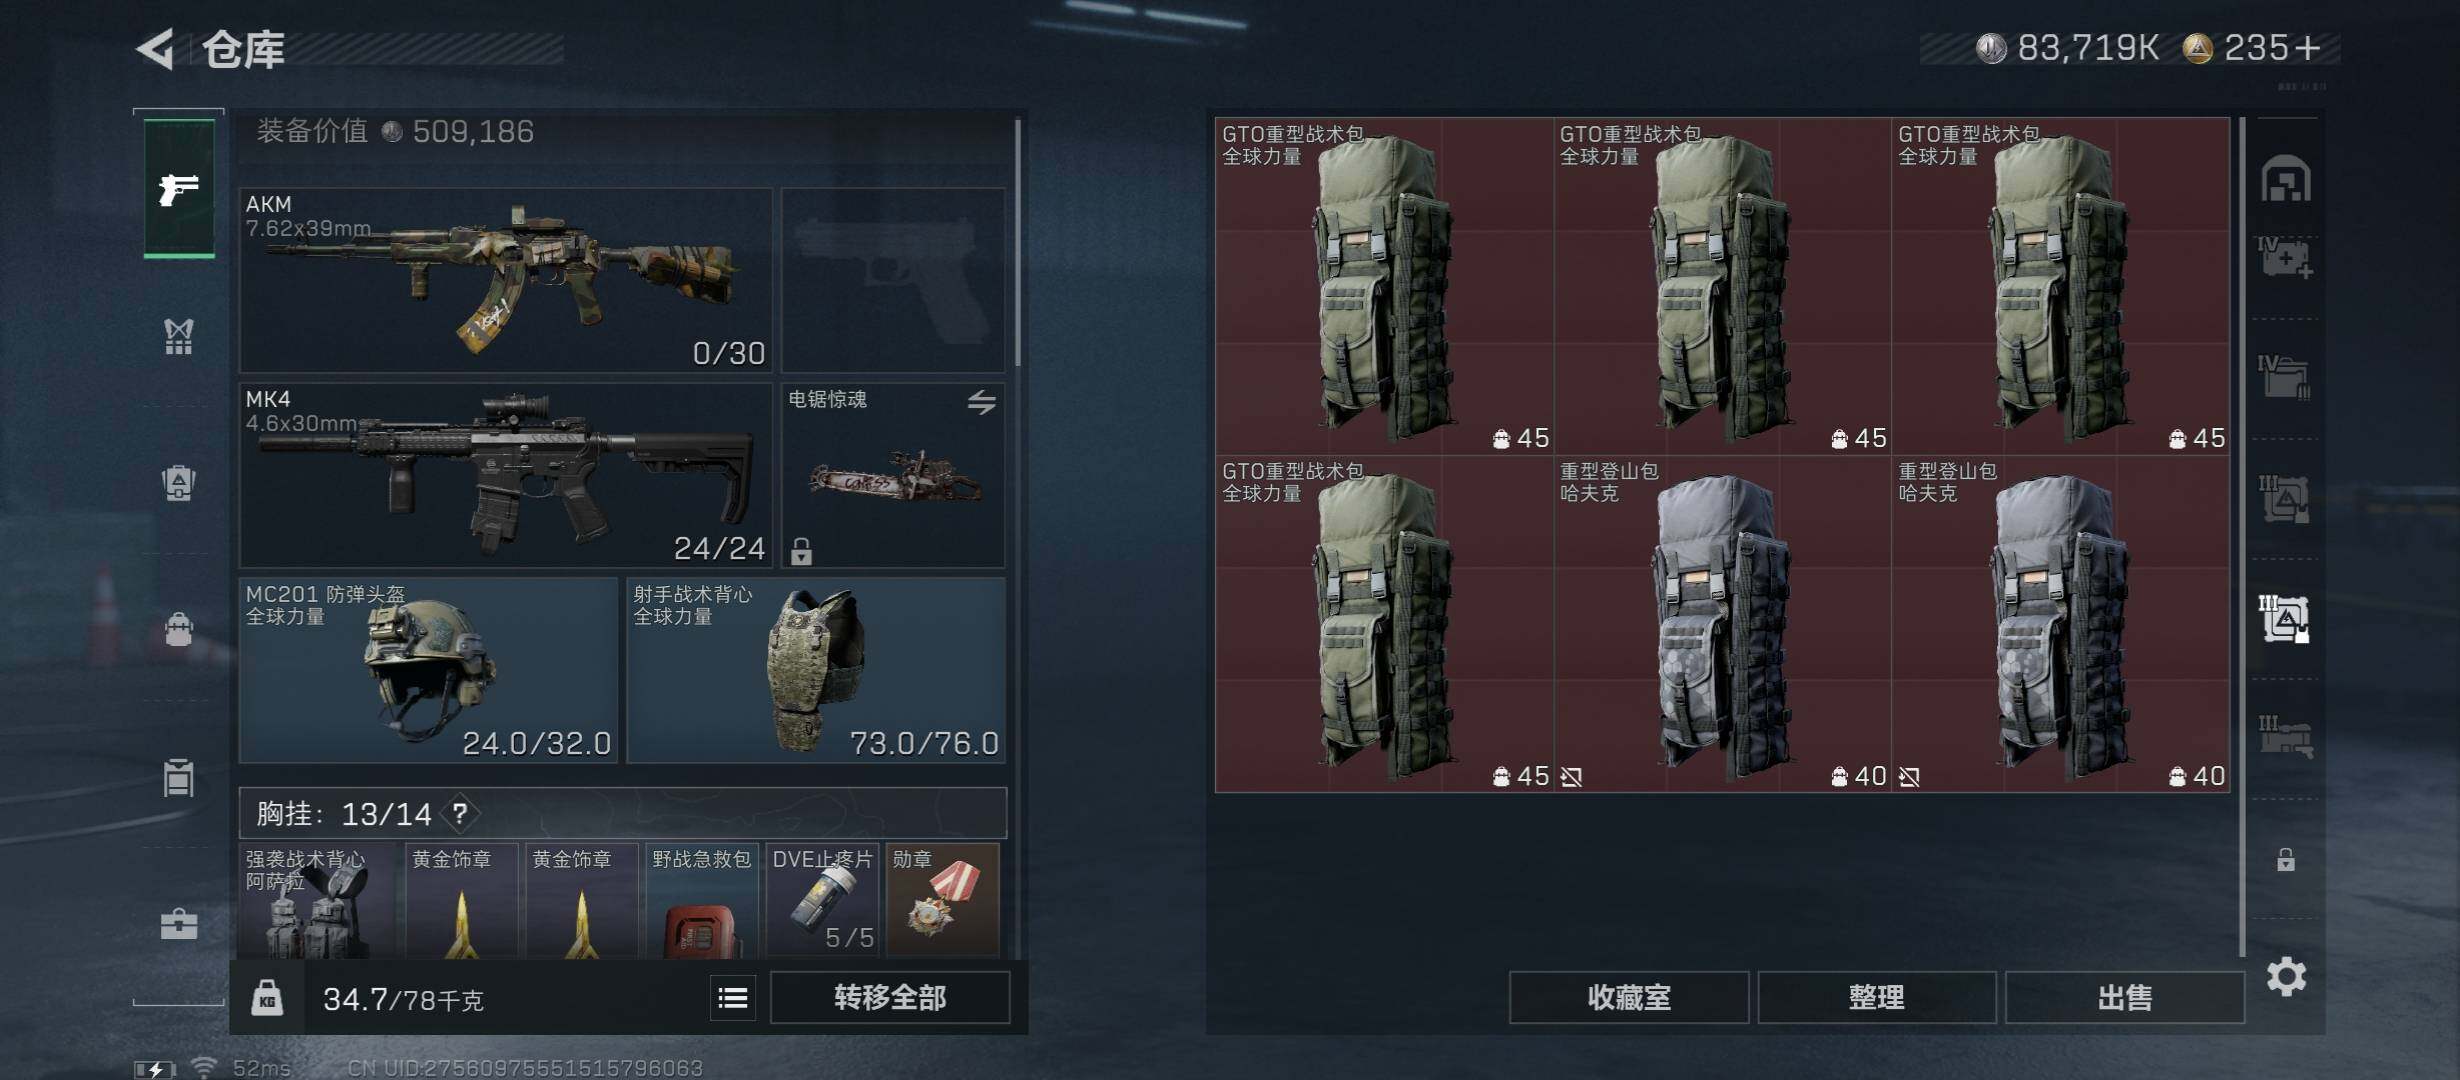Click the settings gear icon
This screenshot has height=1080, width=2460.
click(x=2286, y=976)
